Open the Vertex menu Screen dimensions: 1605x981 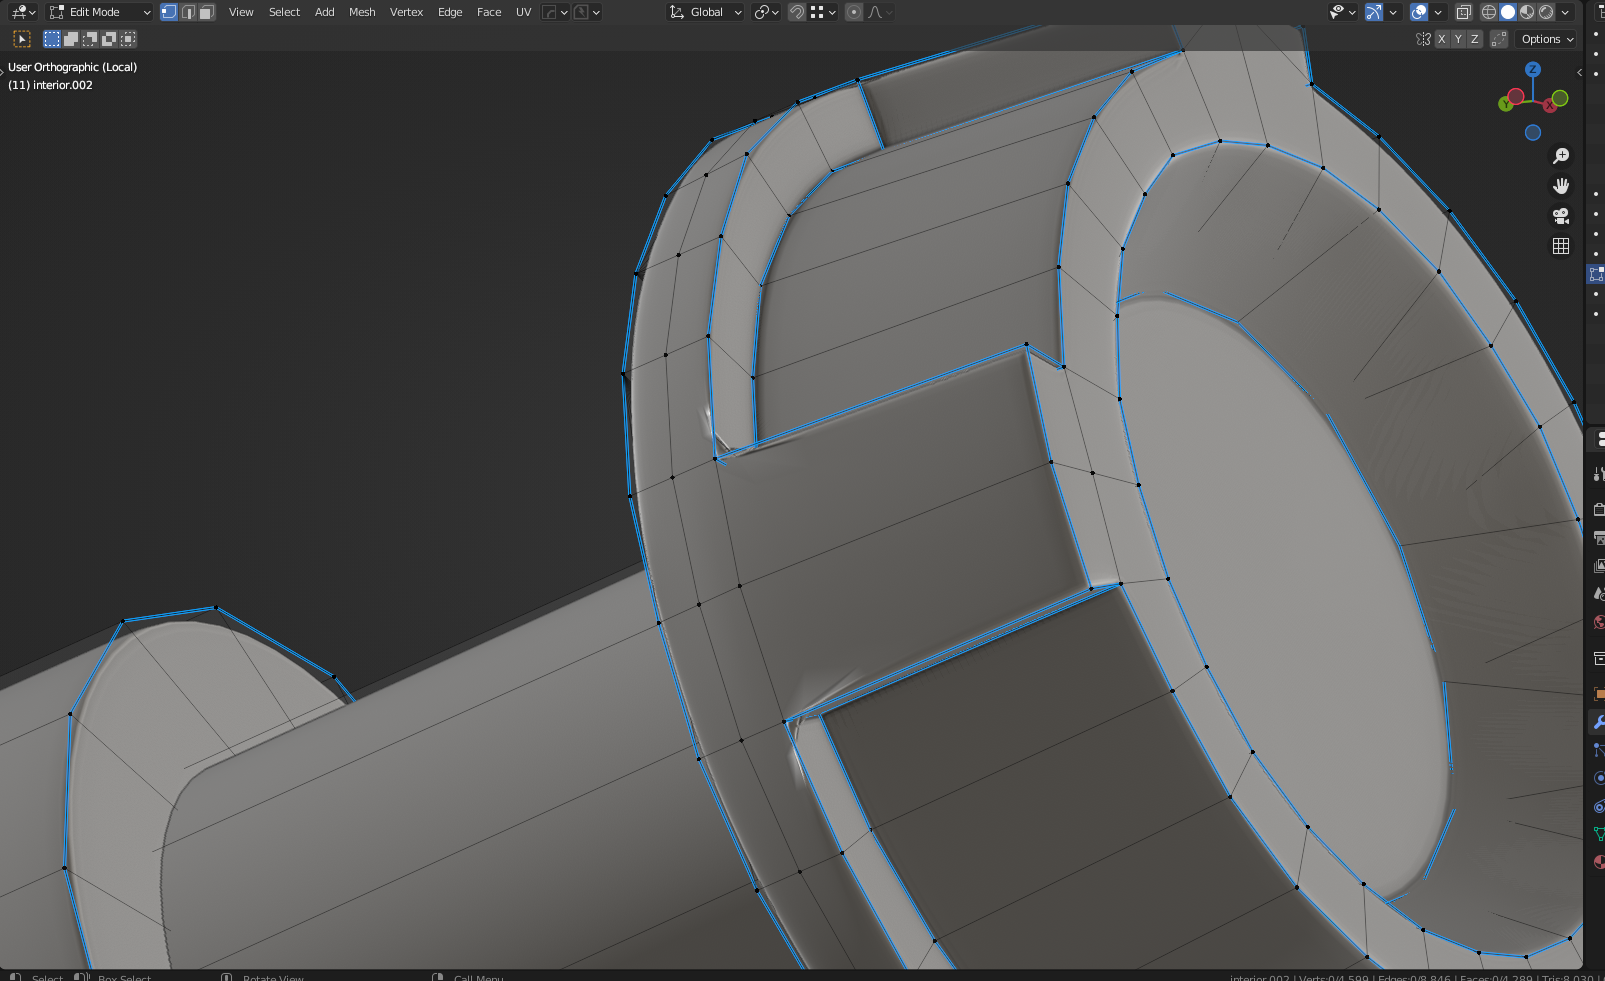[406, 12]
